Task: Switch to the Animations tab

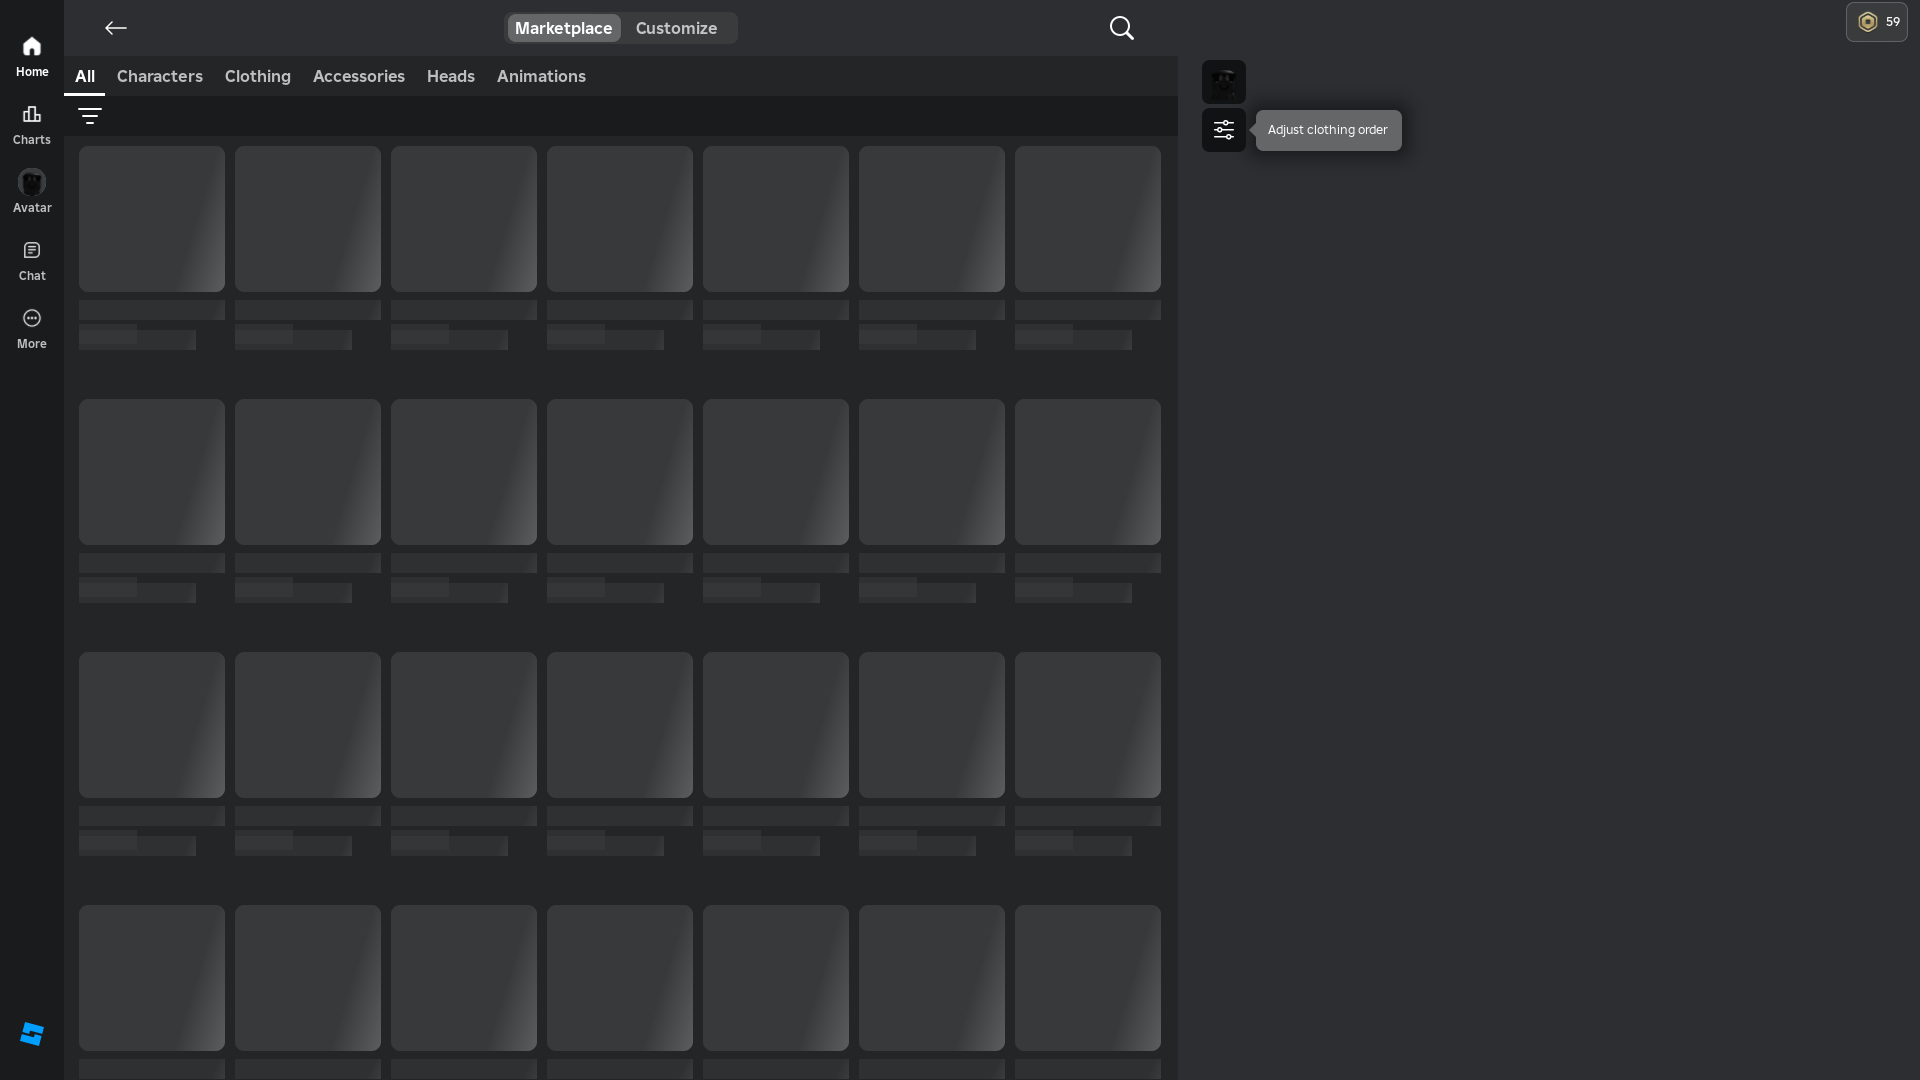Action: pos(541,76)
